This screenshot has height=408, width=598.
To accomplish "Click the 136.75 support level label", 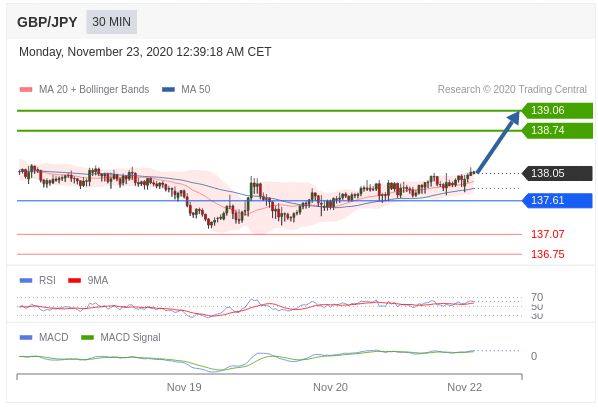I will (548, 254).
